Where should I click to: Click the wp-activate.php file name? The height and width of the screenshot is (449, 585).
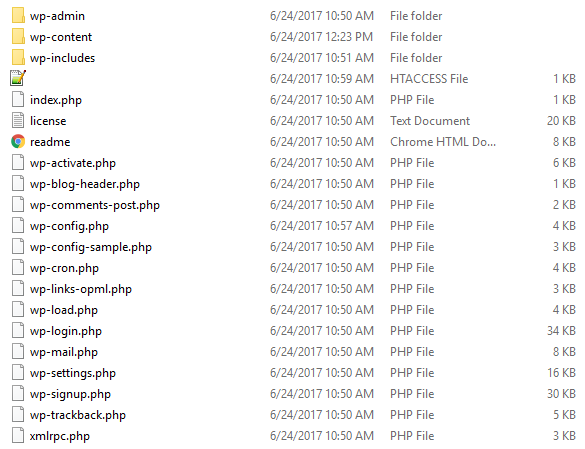click(x=73, y=163)
